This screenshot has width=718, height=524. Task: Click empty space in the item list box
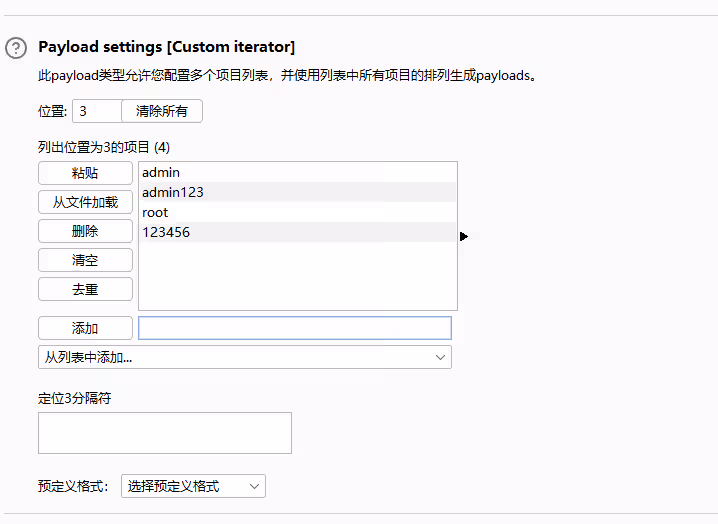coord(297,276)
